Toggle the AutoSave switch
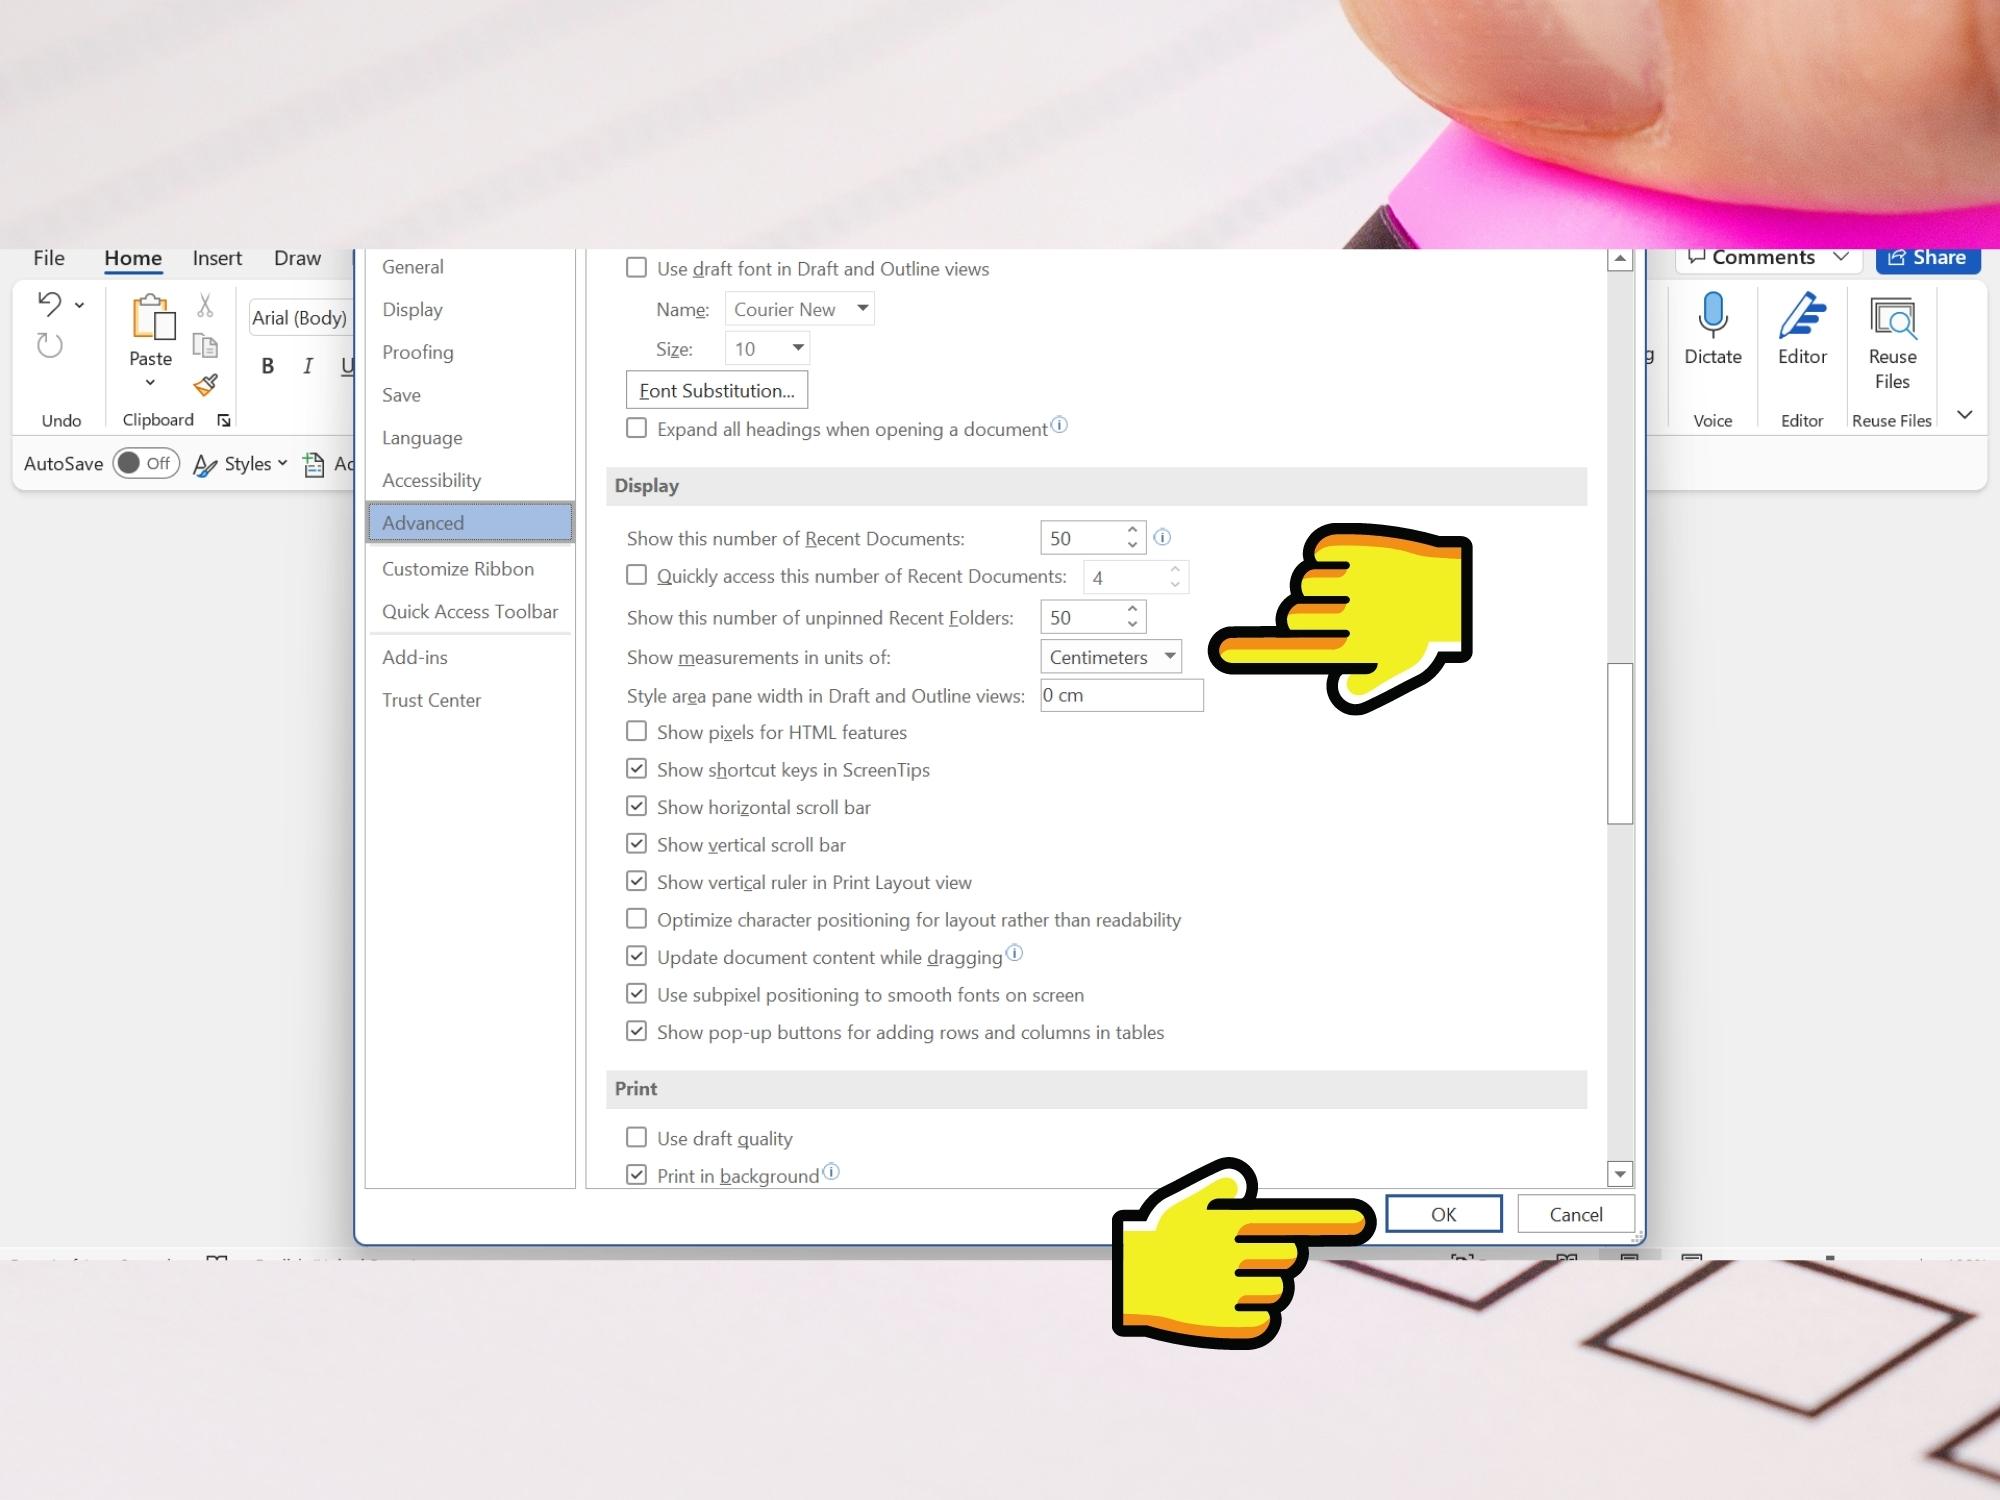The height and width of the screenshot is (1500, 2000). click(x=146, y=463)
